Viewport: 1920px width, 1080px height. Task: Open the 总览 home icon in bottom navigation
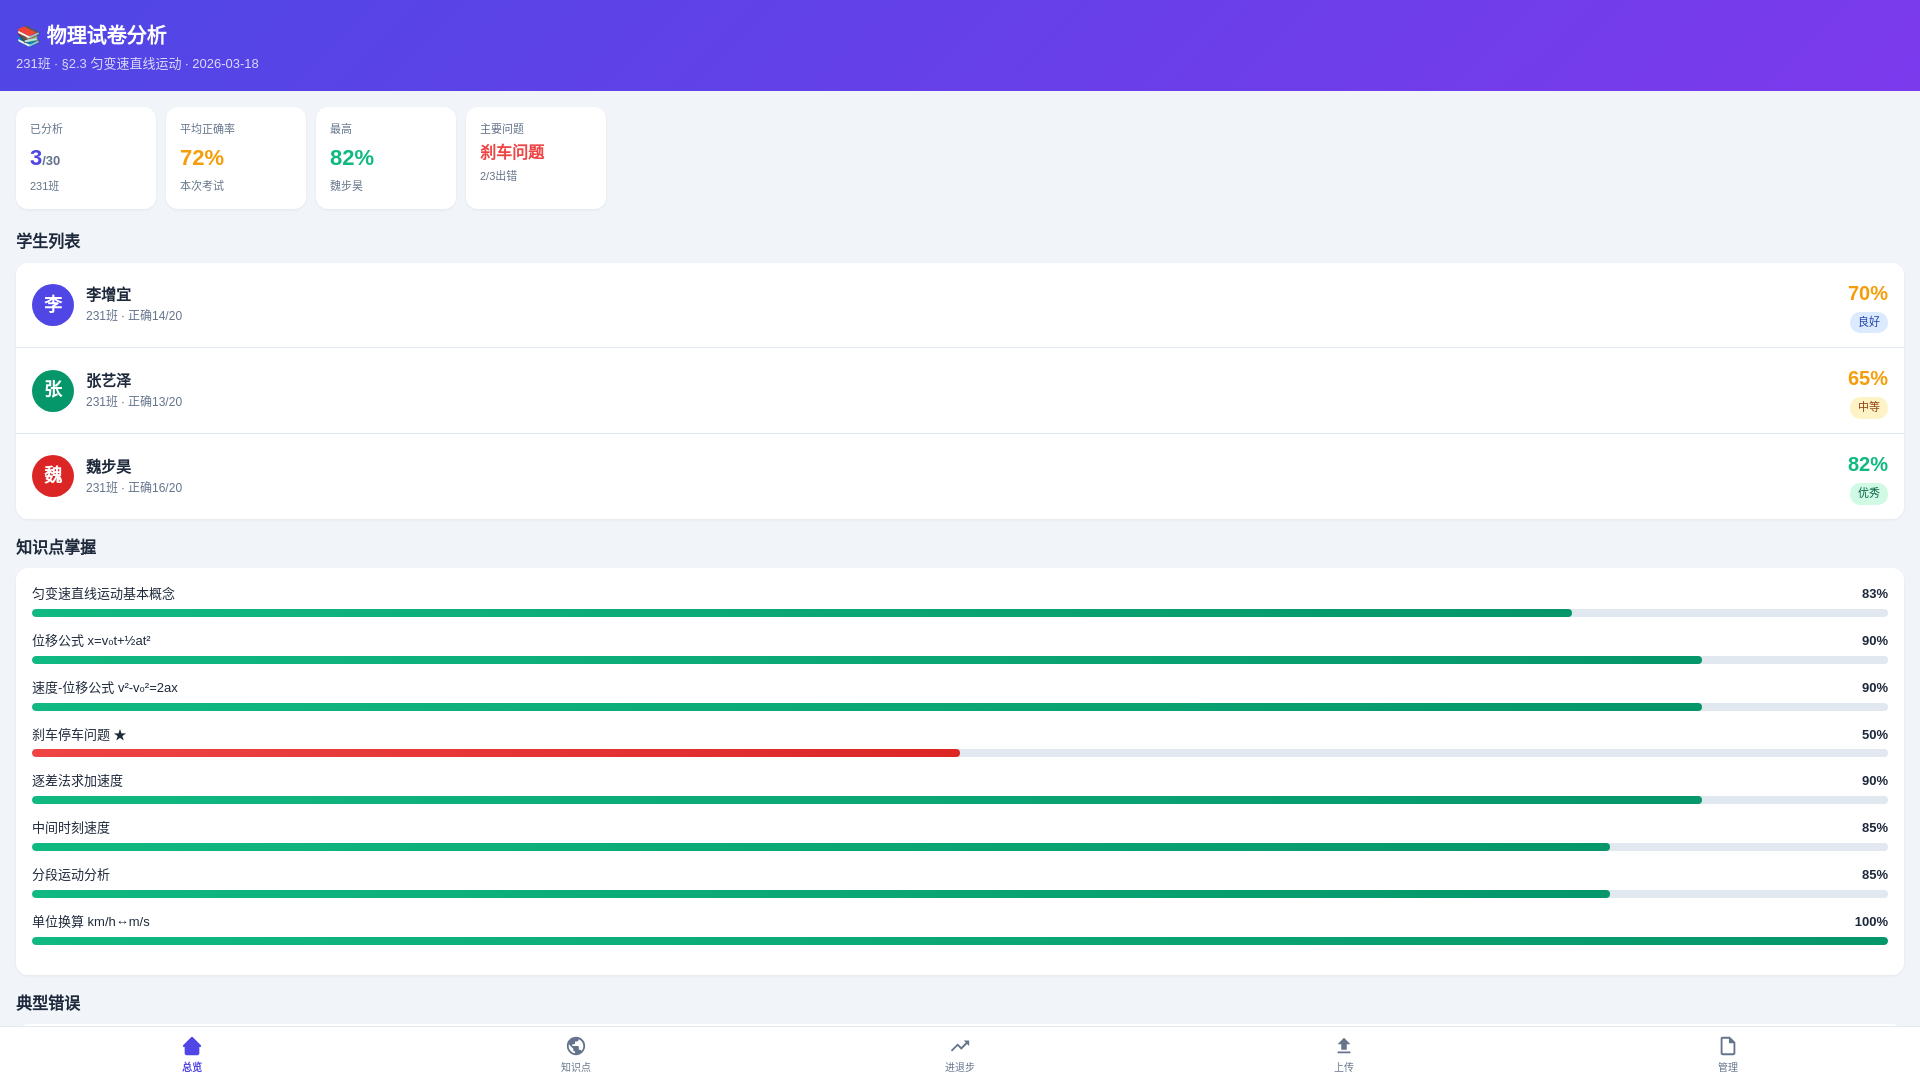pos(192,1046)
